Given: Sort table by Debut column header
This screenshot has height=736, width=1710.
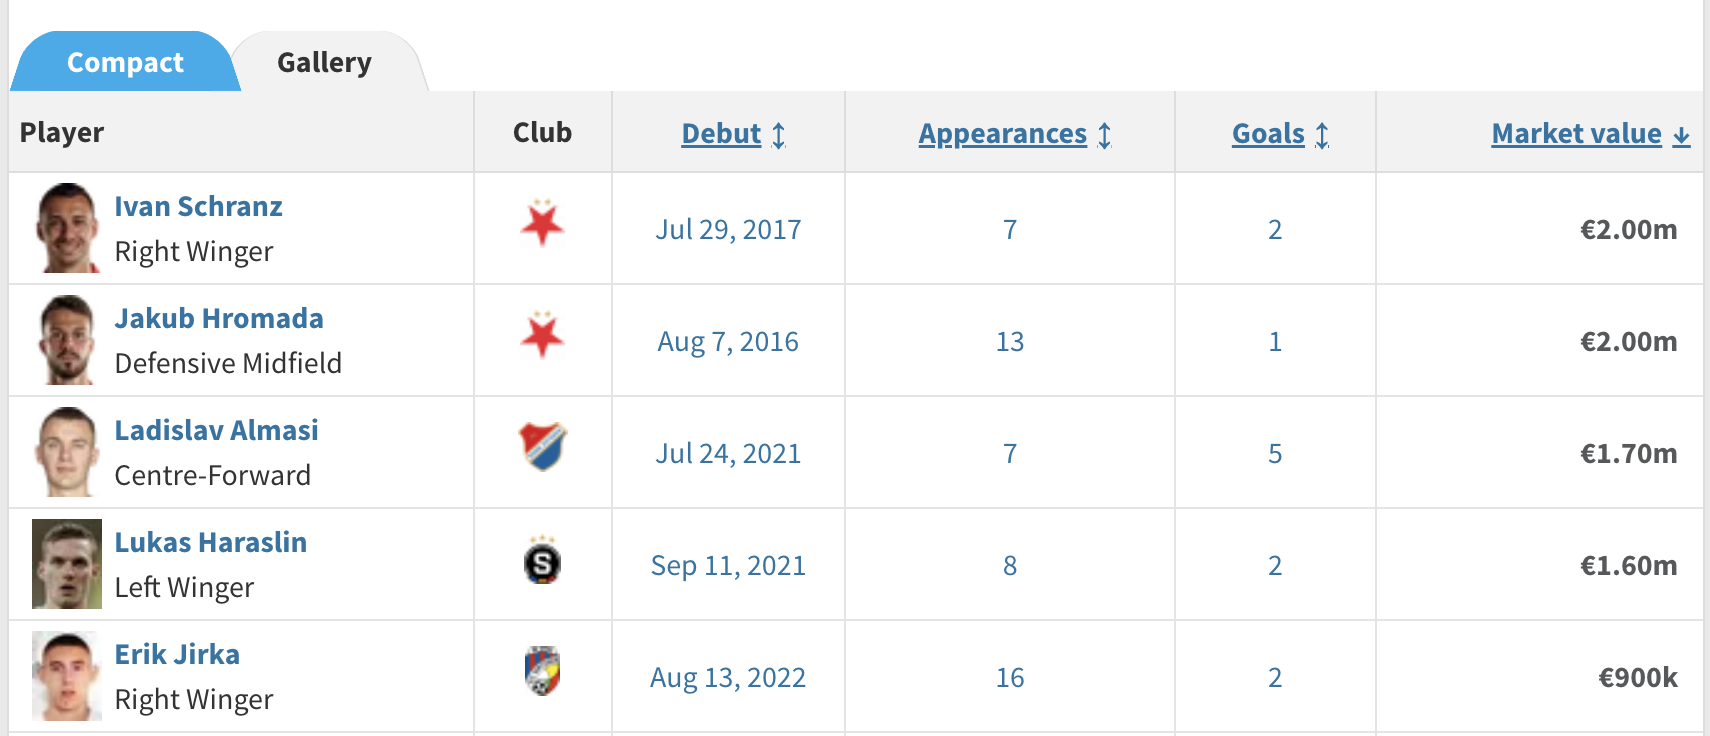Looking at the screenshot, I should (x=721, y=134).
